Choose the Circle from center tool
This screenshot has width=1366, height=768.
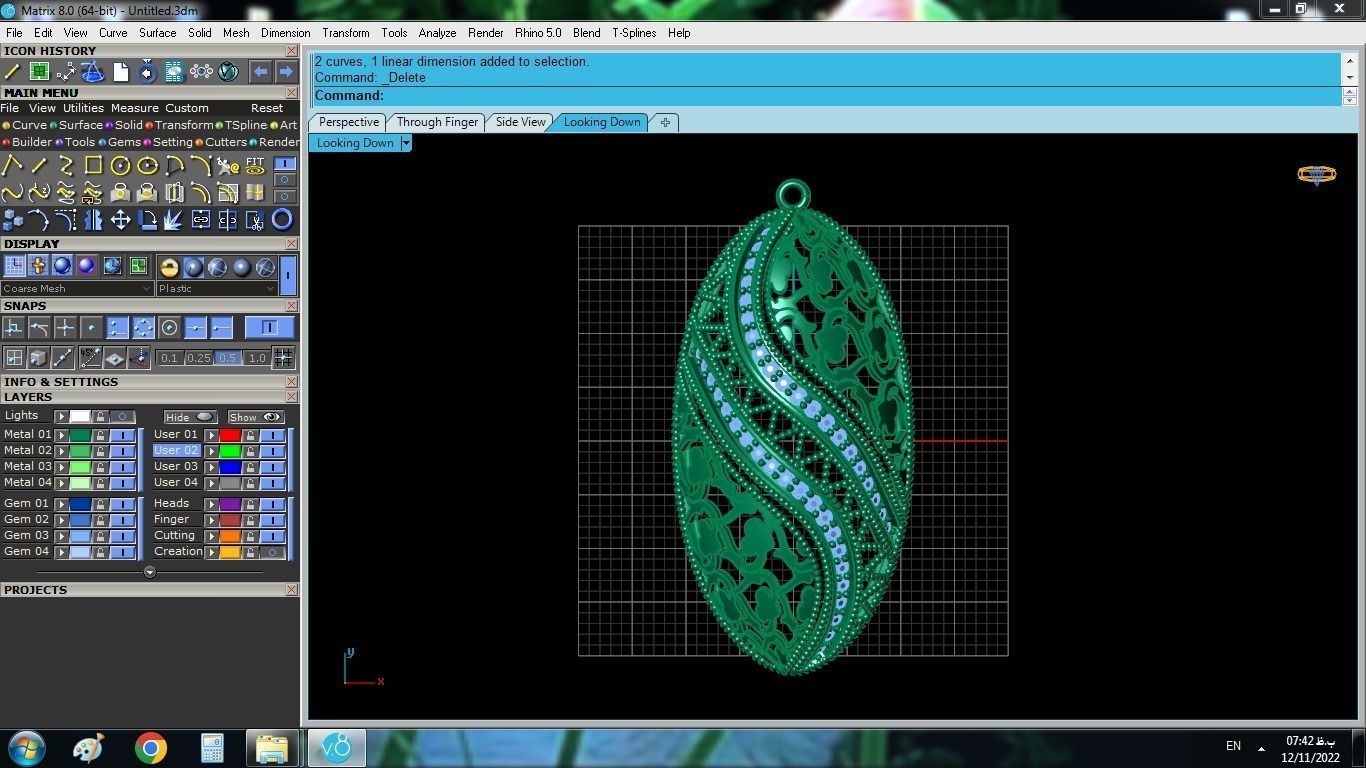pyautogui.click(x=120, y=165)
